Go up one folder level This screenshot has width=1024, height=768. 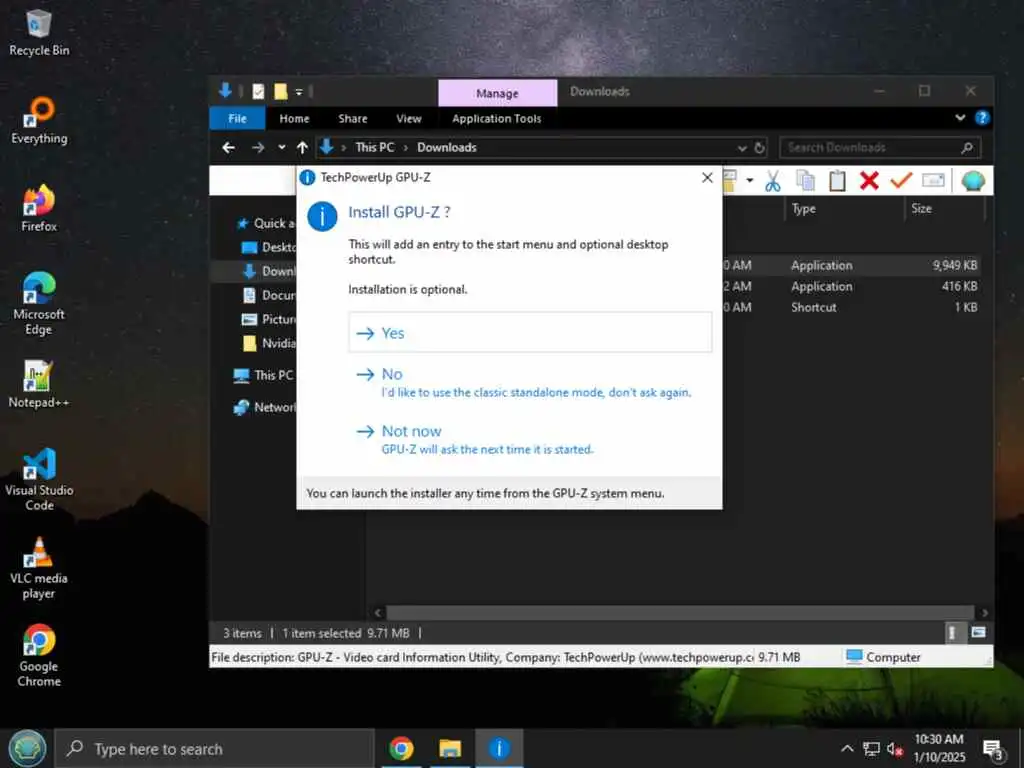point(302,148)
